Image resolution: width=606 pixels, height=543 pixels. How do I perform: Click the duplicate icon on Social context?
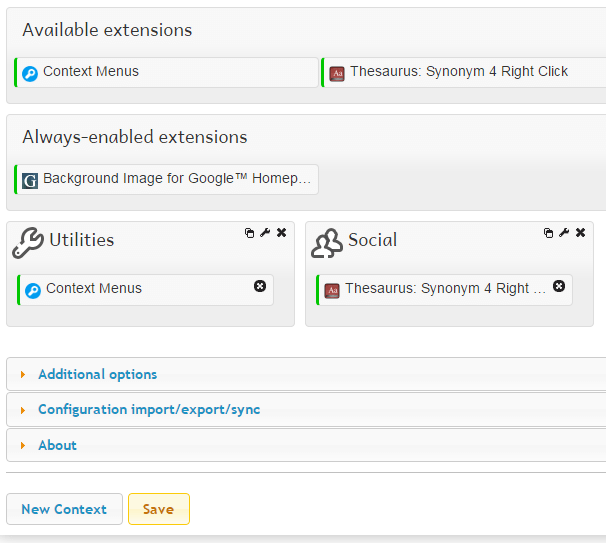549,233
